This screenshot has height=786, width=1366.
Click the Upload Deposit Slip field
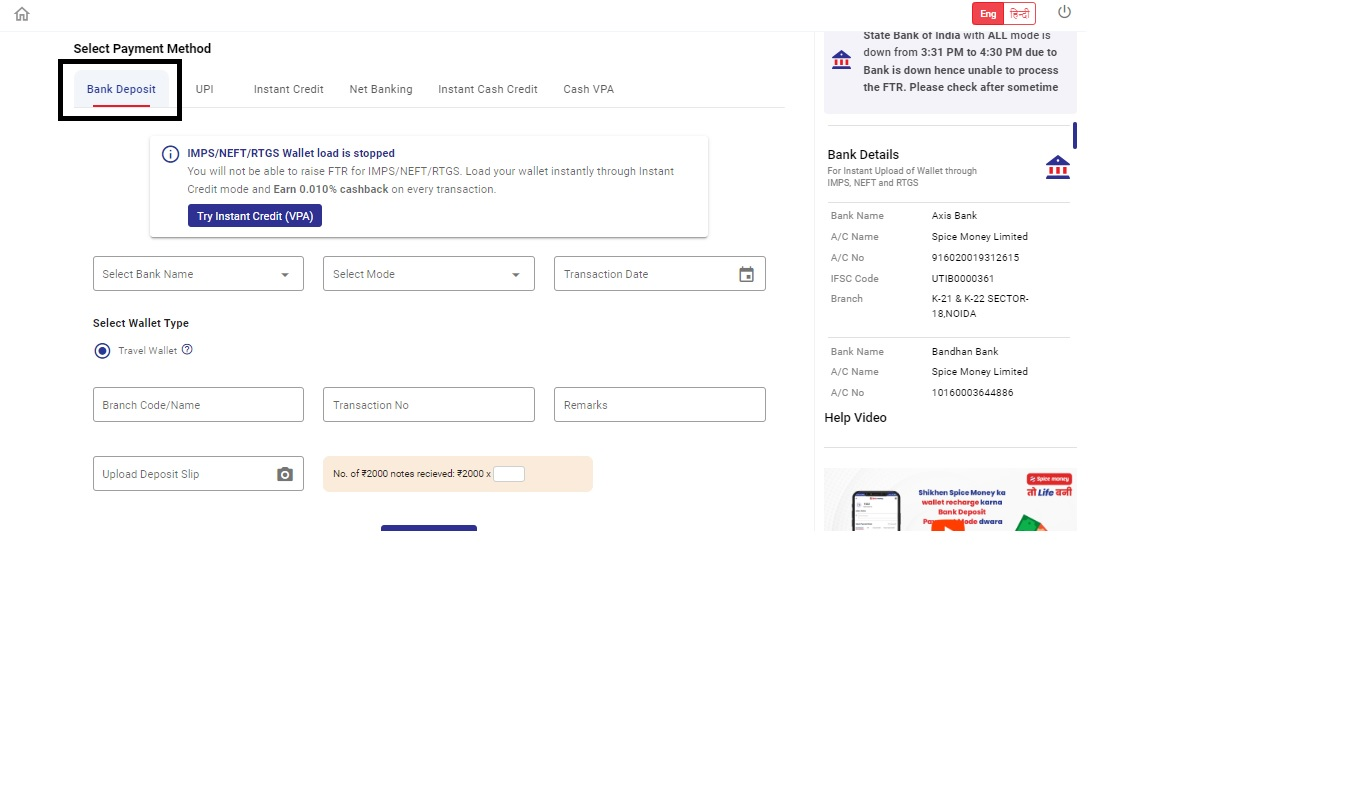click(x=198, y=474)
